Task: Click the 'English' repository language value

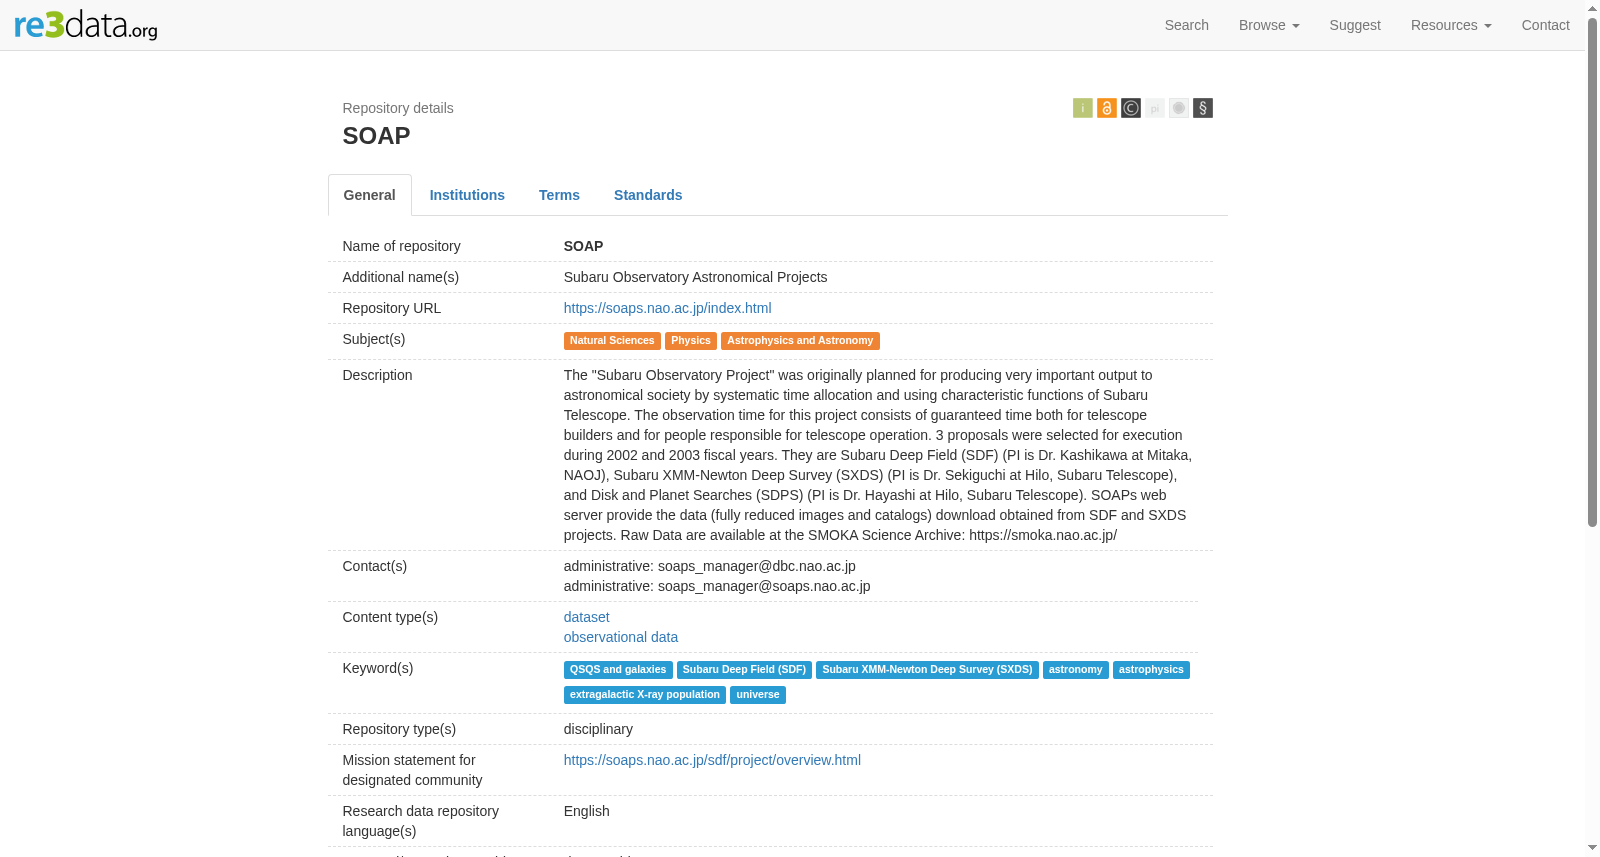Action: 586,811
